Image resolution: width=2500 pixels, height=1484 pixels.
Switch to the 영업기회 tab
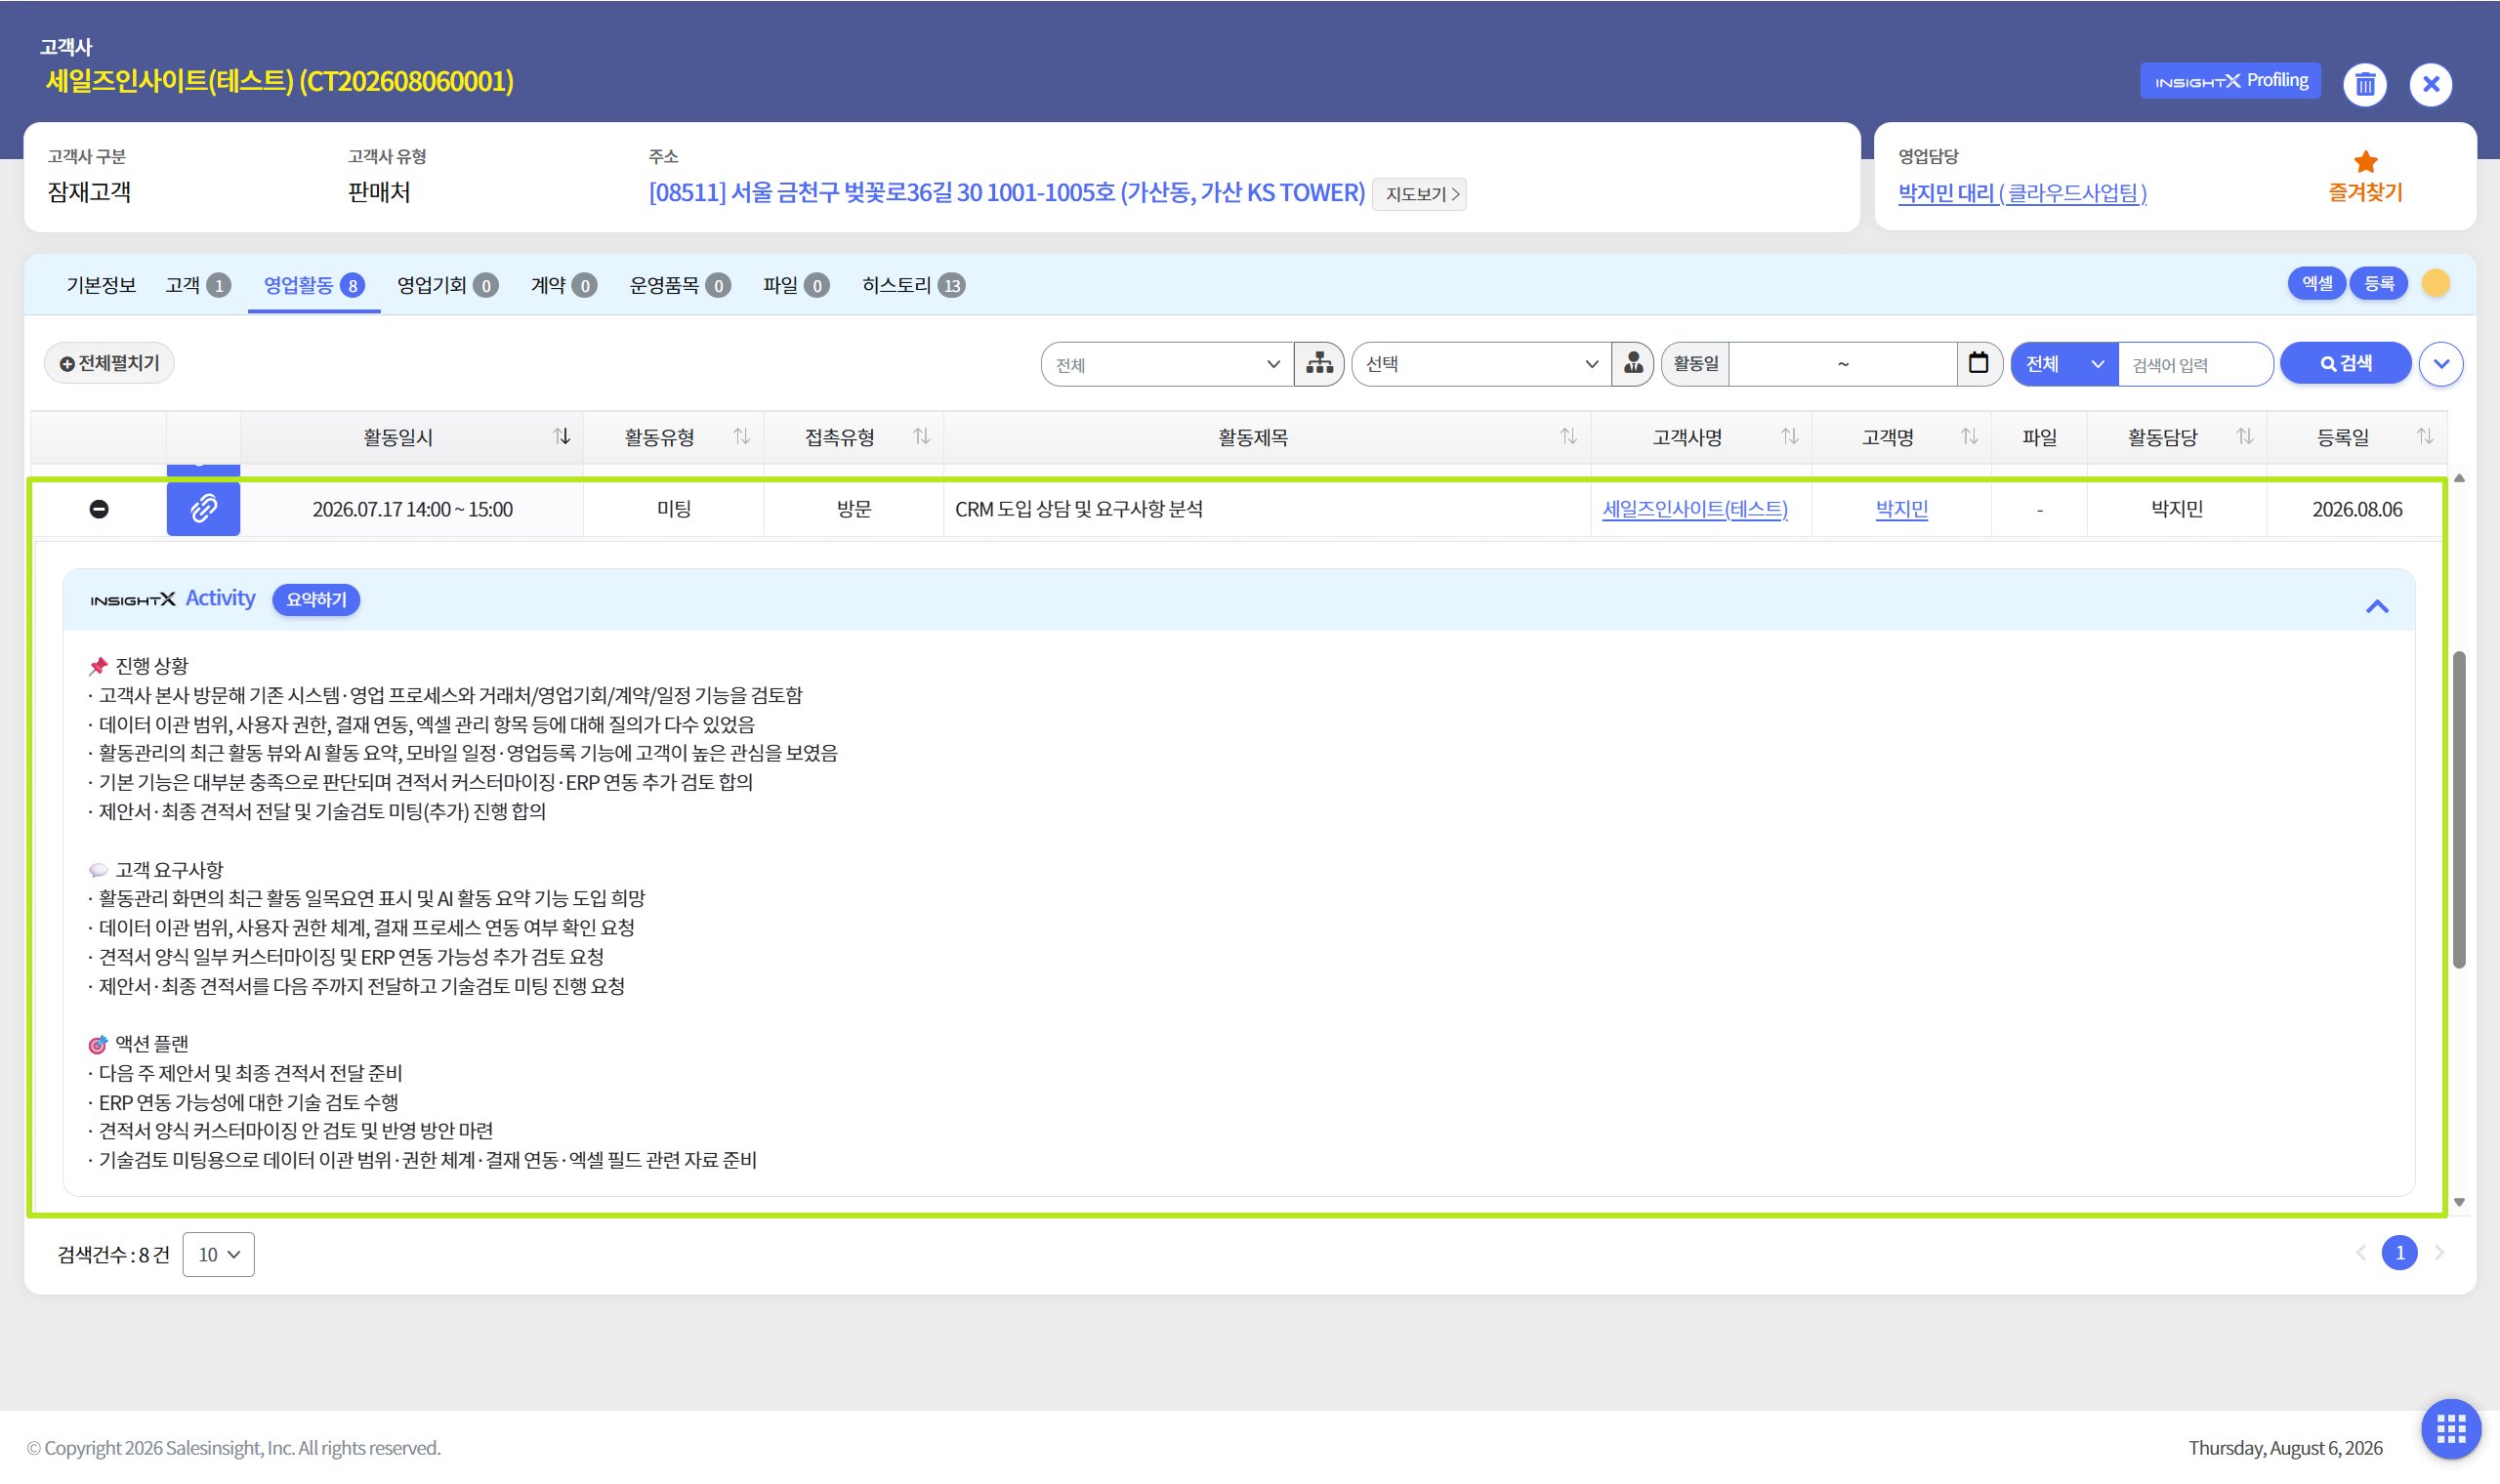pos(447,285)
